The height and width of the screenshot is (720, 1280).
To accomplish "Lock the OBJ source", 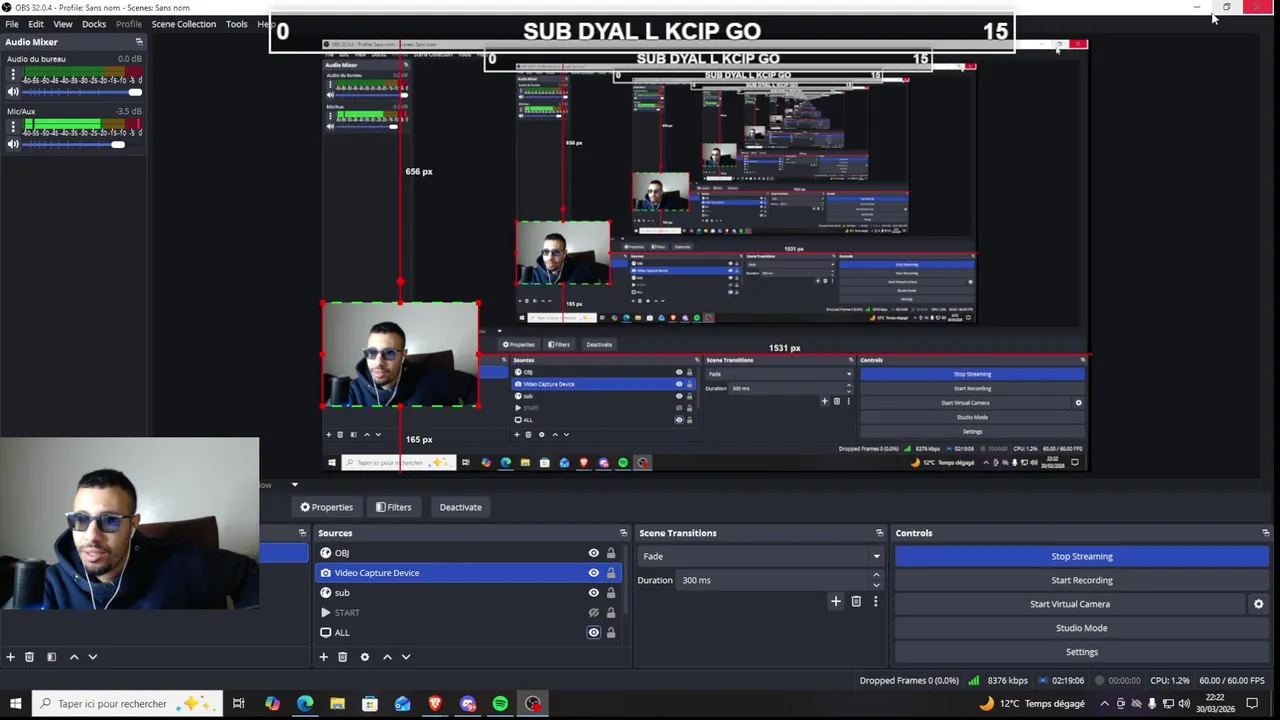I will click(x=611, y=553).
